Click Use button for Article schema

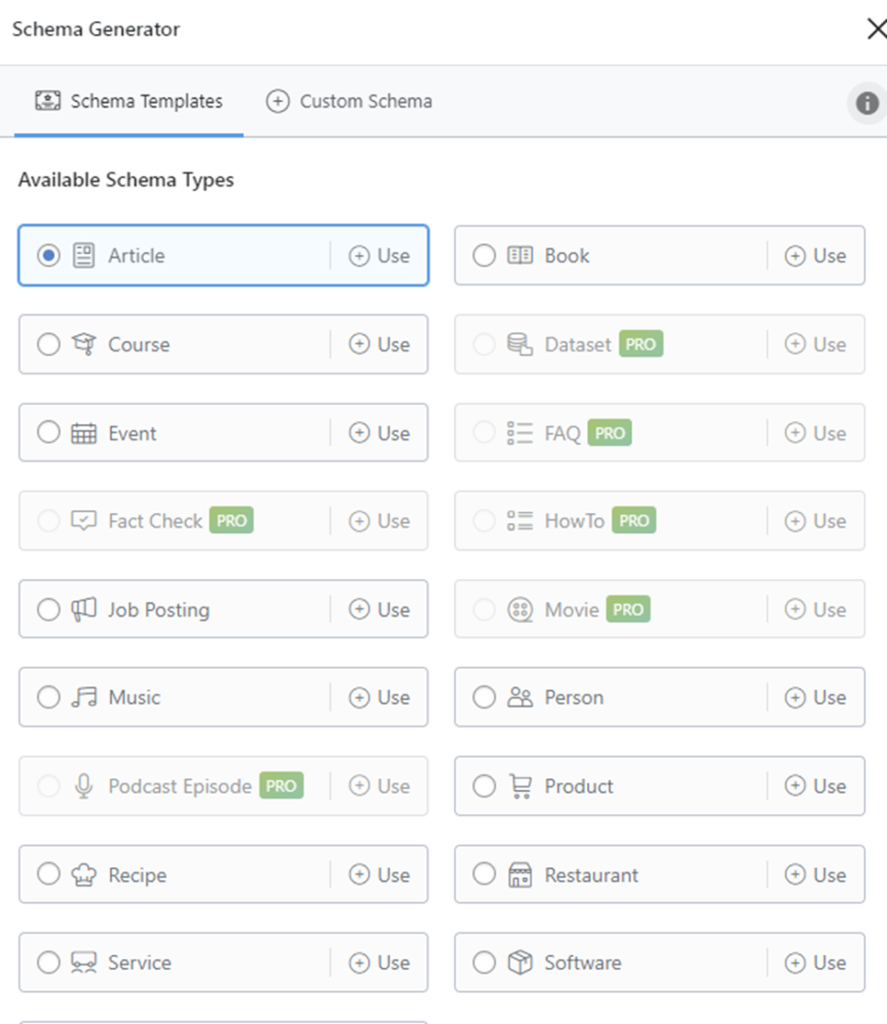pos(379,255)
